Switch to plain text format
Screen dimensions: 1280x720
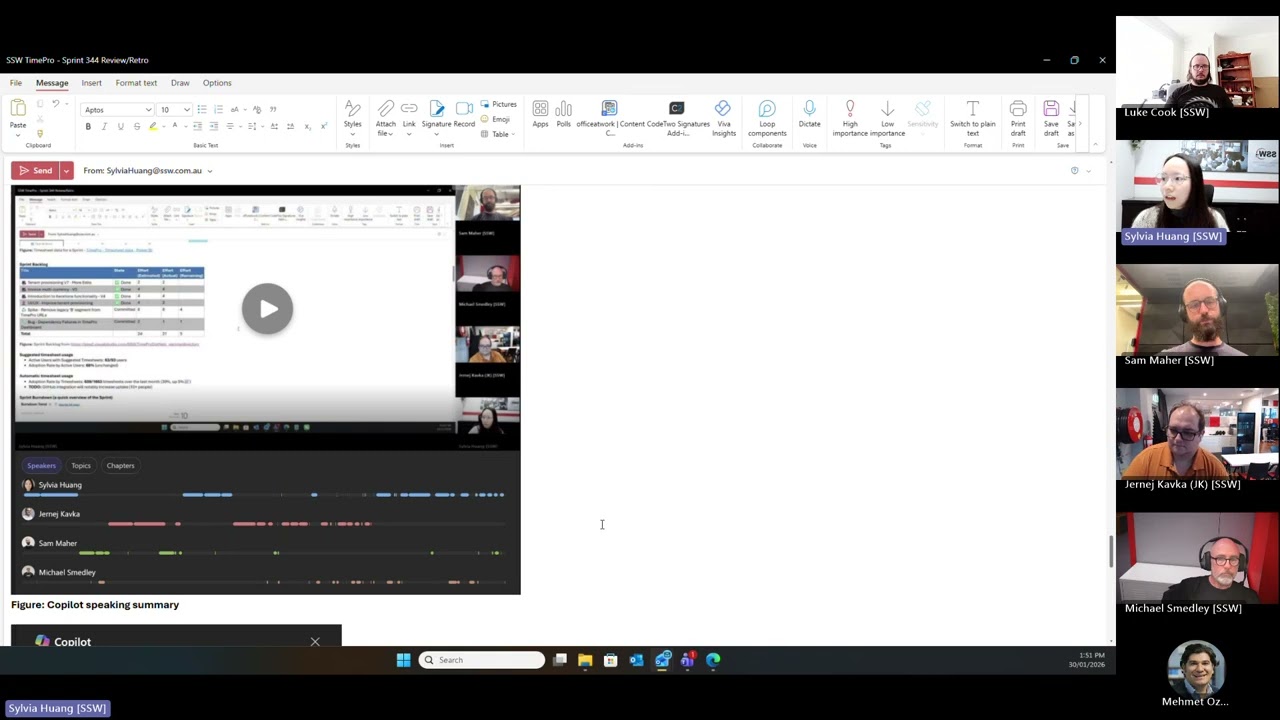972,118
